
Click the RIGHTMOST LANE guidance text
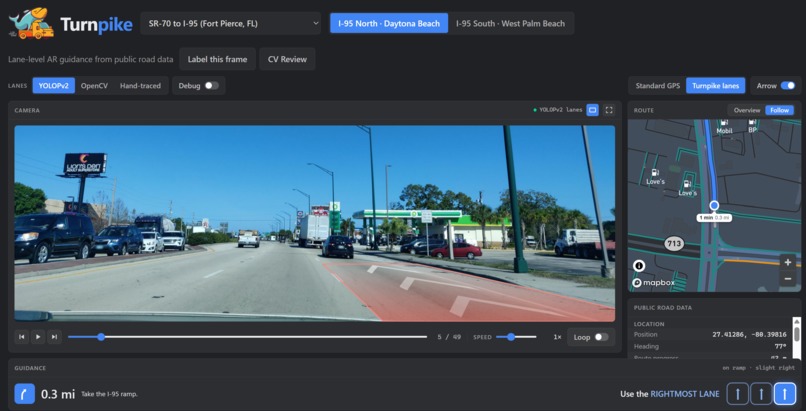pos(685,394)
